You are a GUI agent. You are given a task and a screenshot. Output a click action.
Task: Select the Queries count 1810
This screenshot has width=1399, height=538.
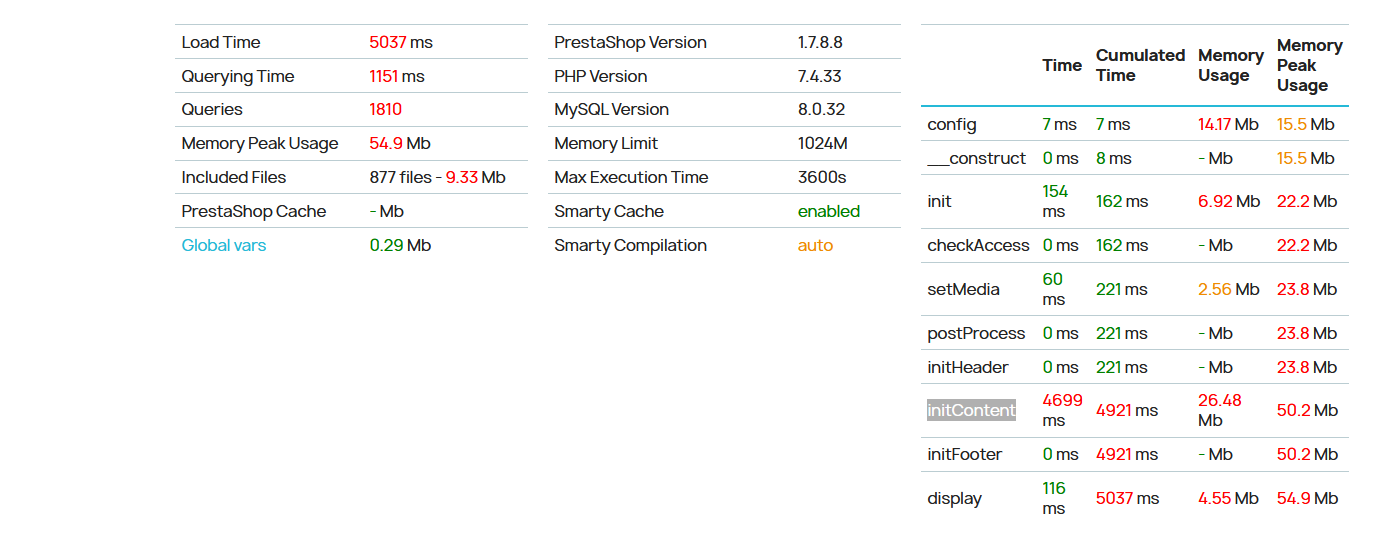click(x=386, y=109)
